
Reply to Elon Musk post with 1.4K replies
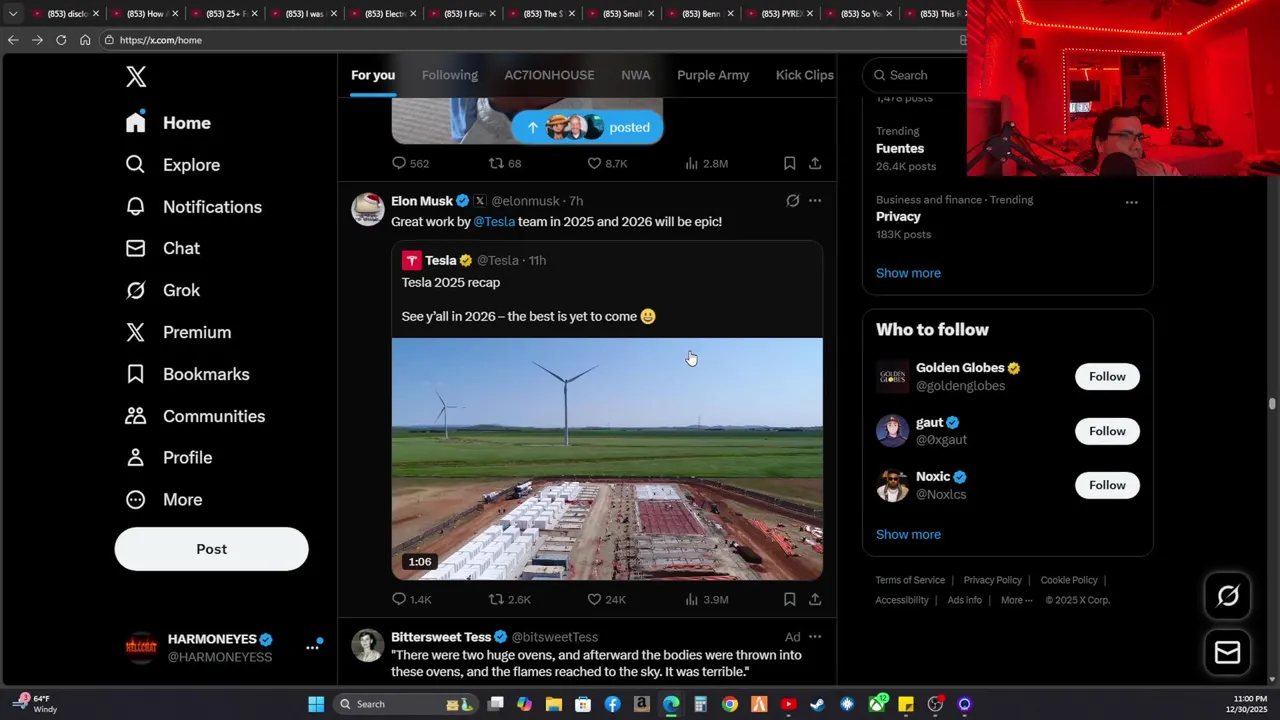(x=411, y=599)
